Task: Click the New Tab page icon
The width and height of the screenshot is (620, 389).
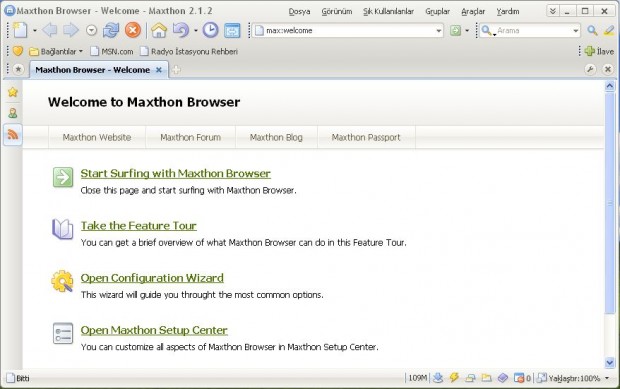Action: coord(20,30)
